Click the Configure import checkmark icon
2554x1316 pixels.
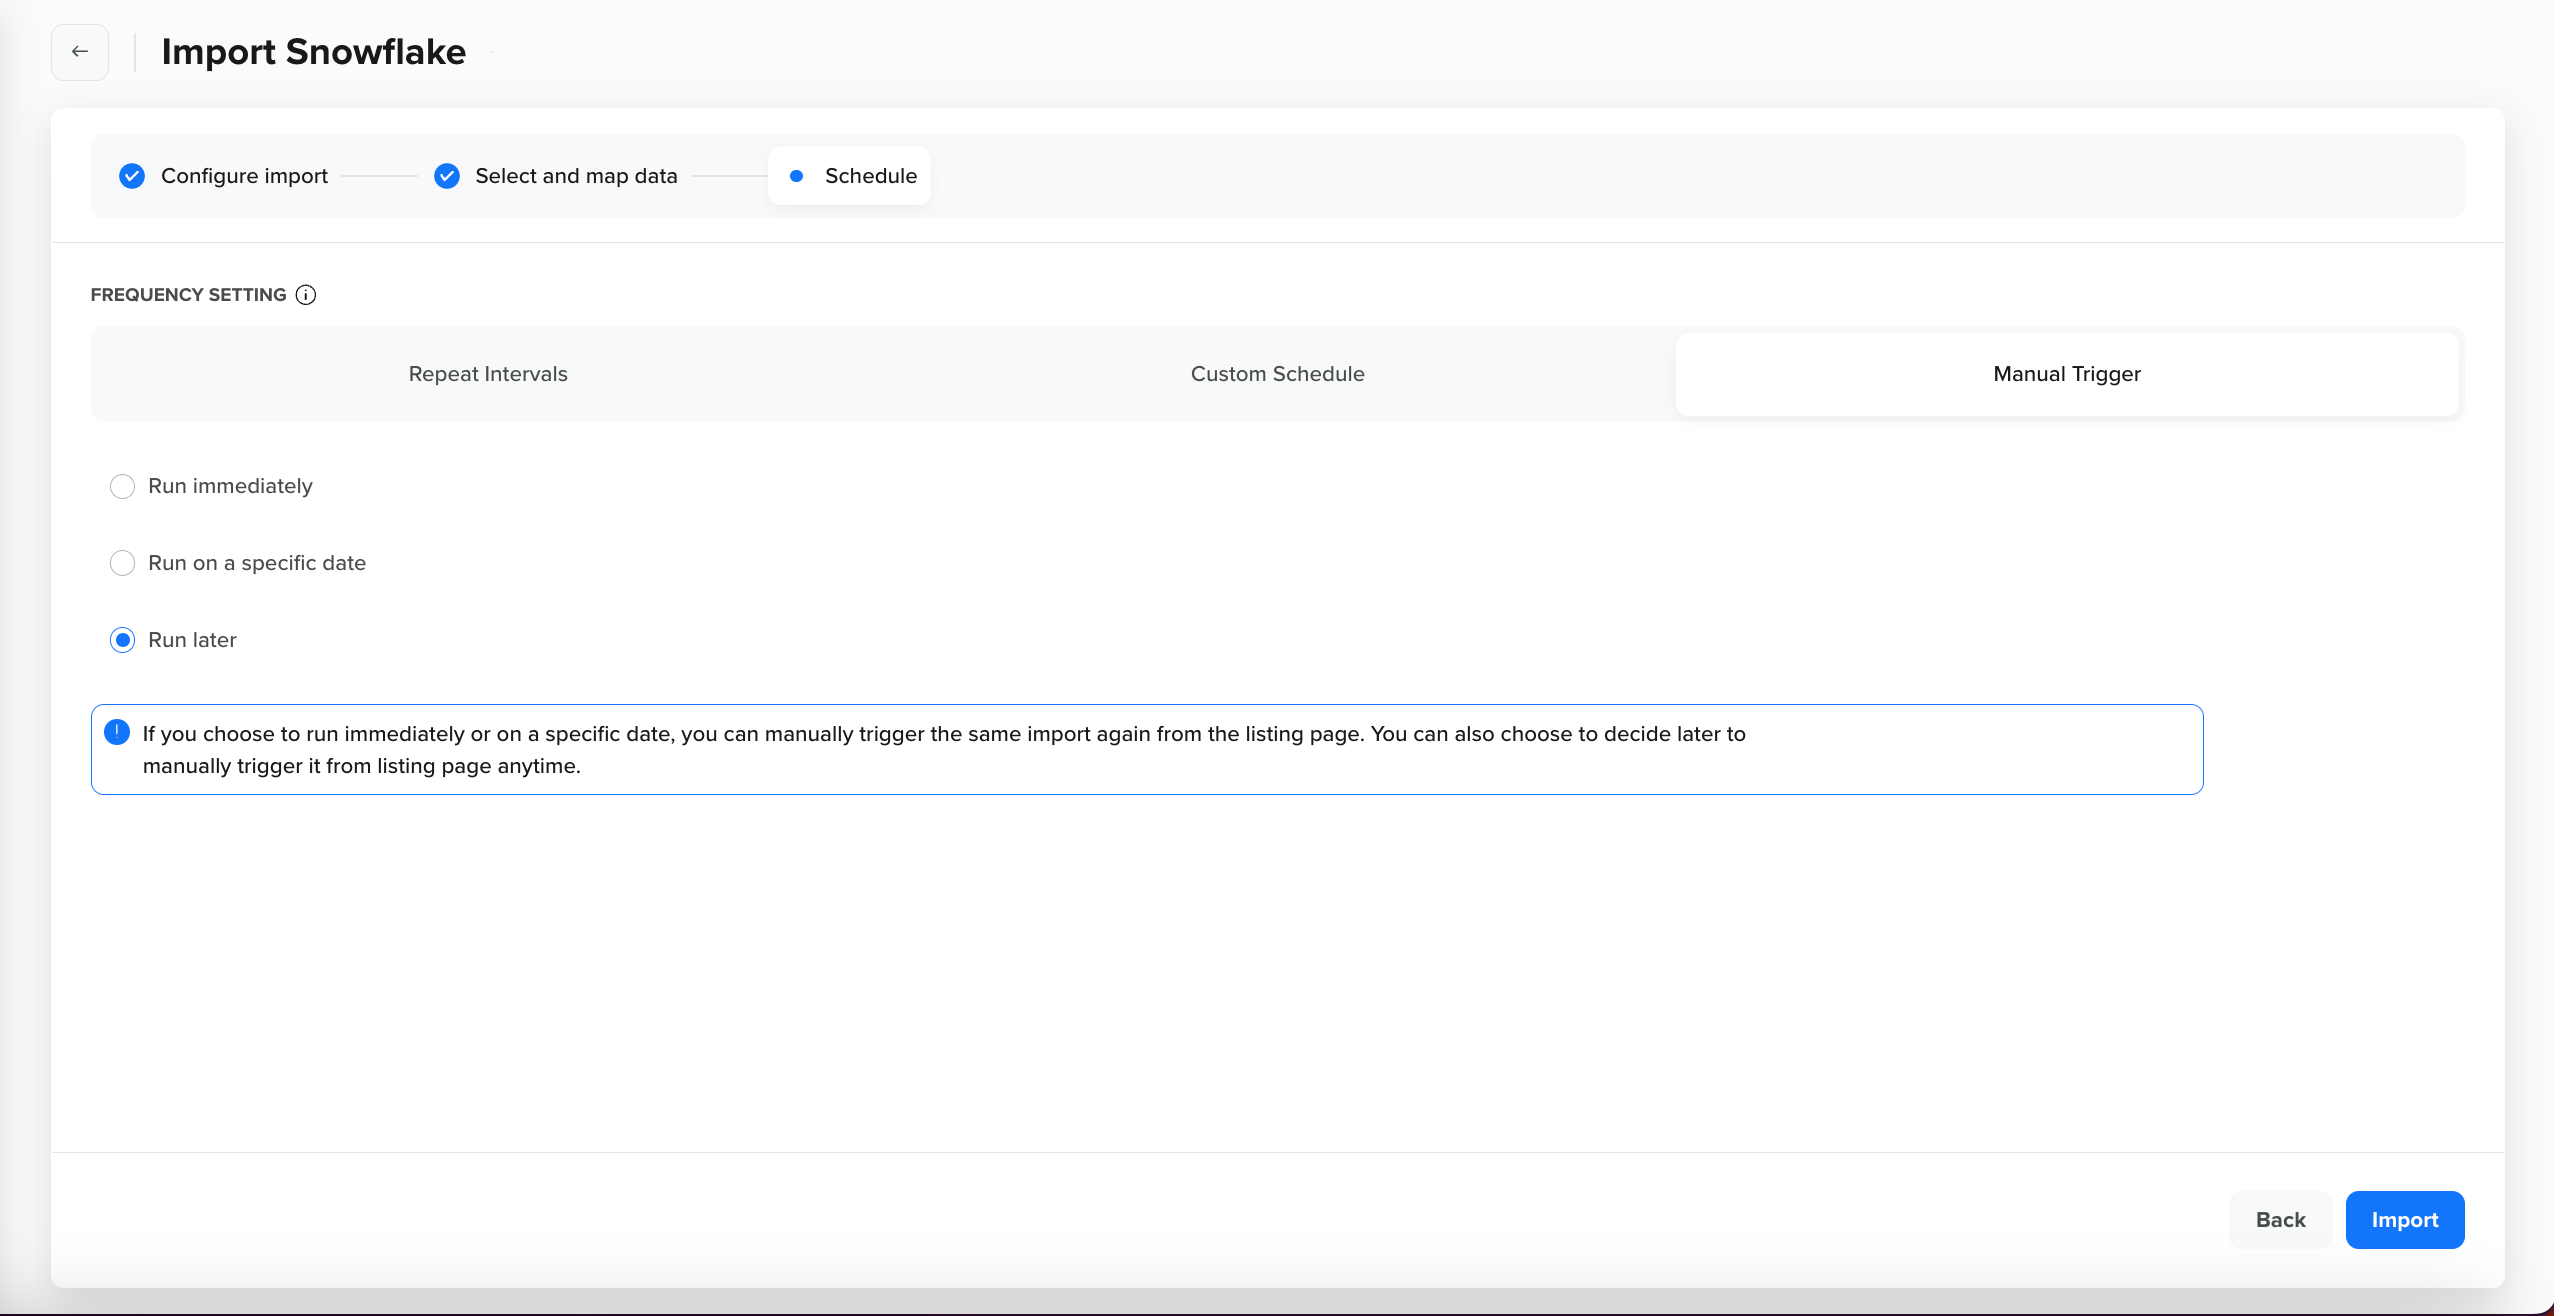(x=132, y=176)
